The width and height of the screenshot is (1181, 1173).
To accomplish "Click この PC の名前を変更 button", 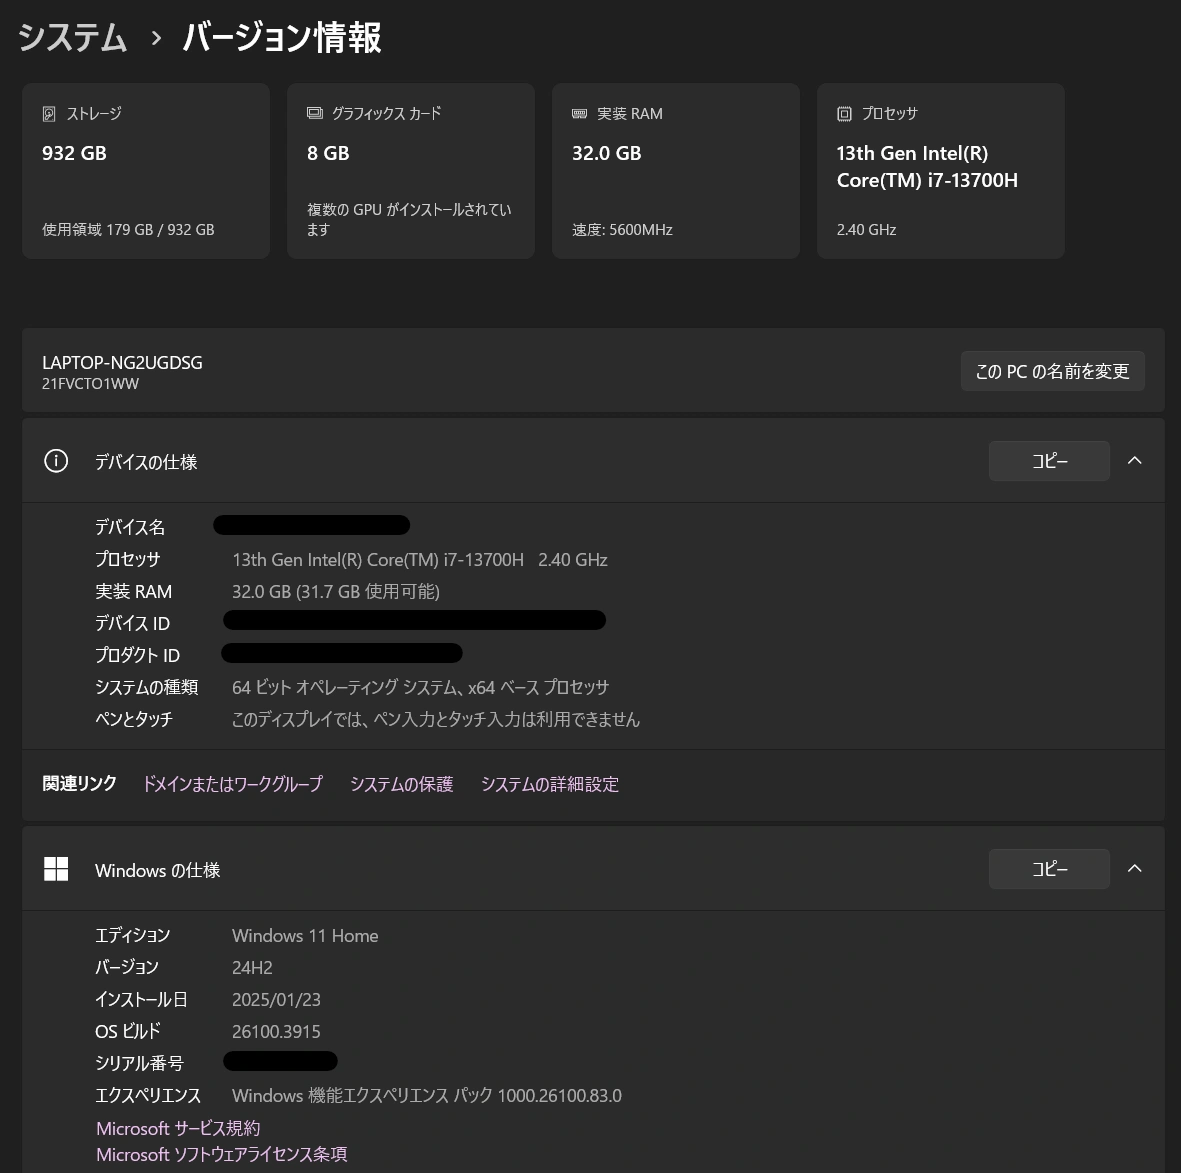I will coord(1052,371).
